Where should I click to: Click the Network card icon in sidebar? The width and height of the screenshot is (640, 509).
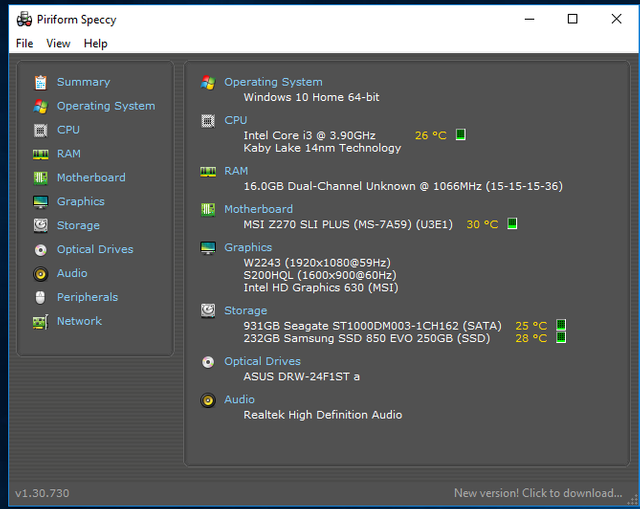click(40, 322)
